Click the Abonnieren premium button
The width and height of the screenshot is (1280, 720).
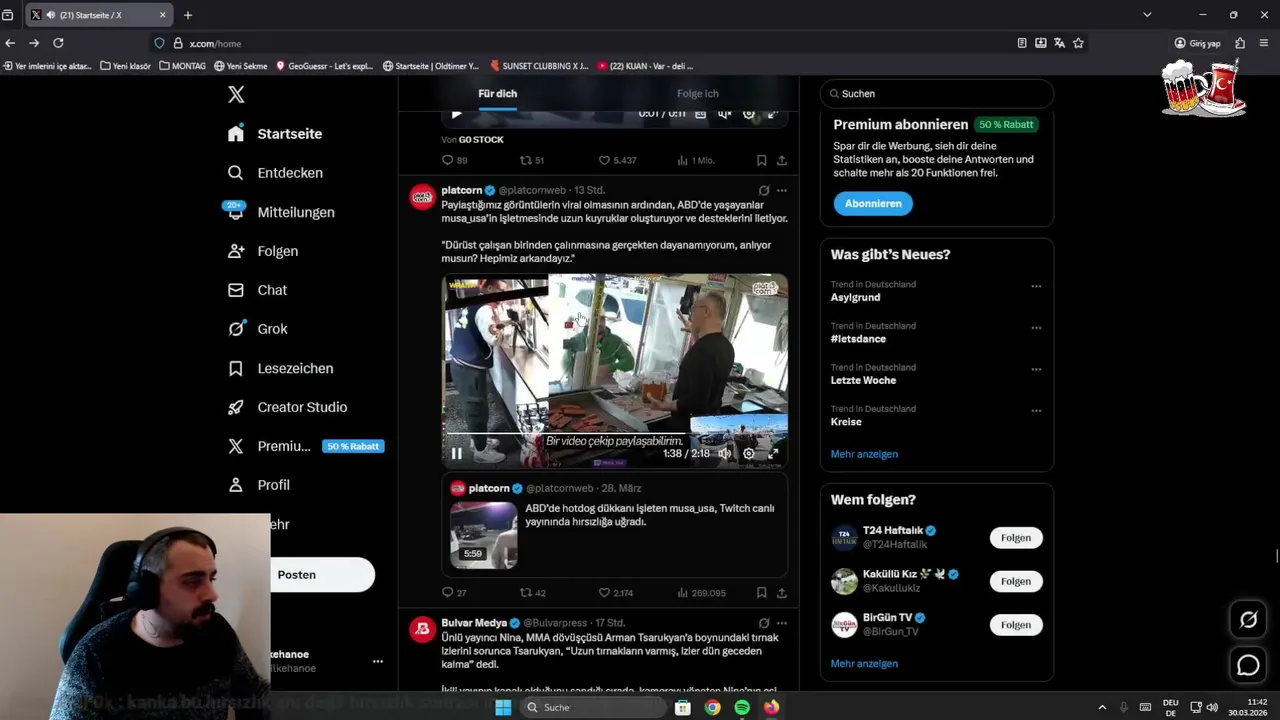tap(873, 203)
